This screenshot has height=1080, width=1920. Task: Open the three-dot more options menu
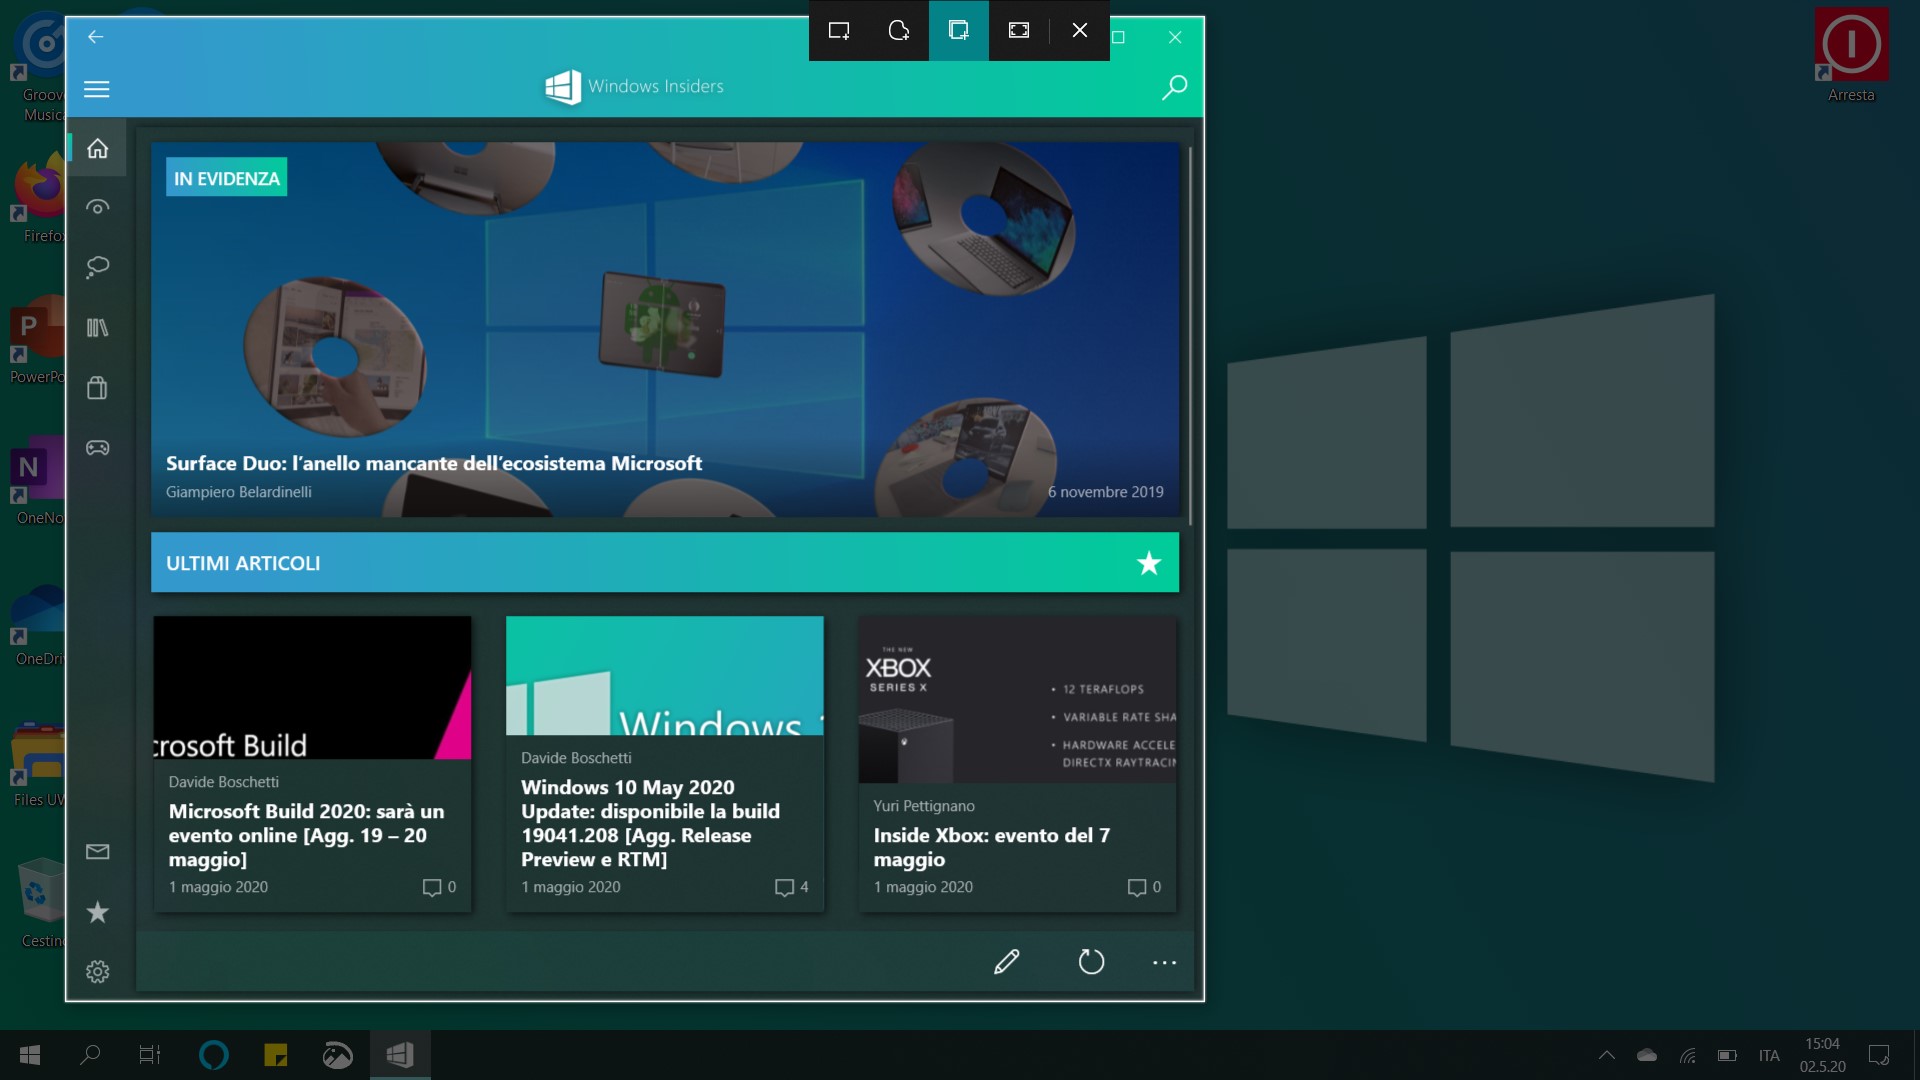click(x=1164, y=962)
